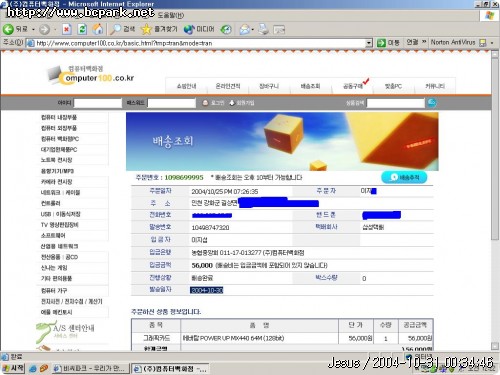500x375 pixels.
Task: Open the Help (도움말) menu
Action: (x=171, y=15)
